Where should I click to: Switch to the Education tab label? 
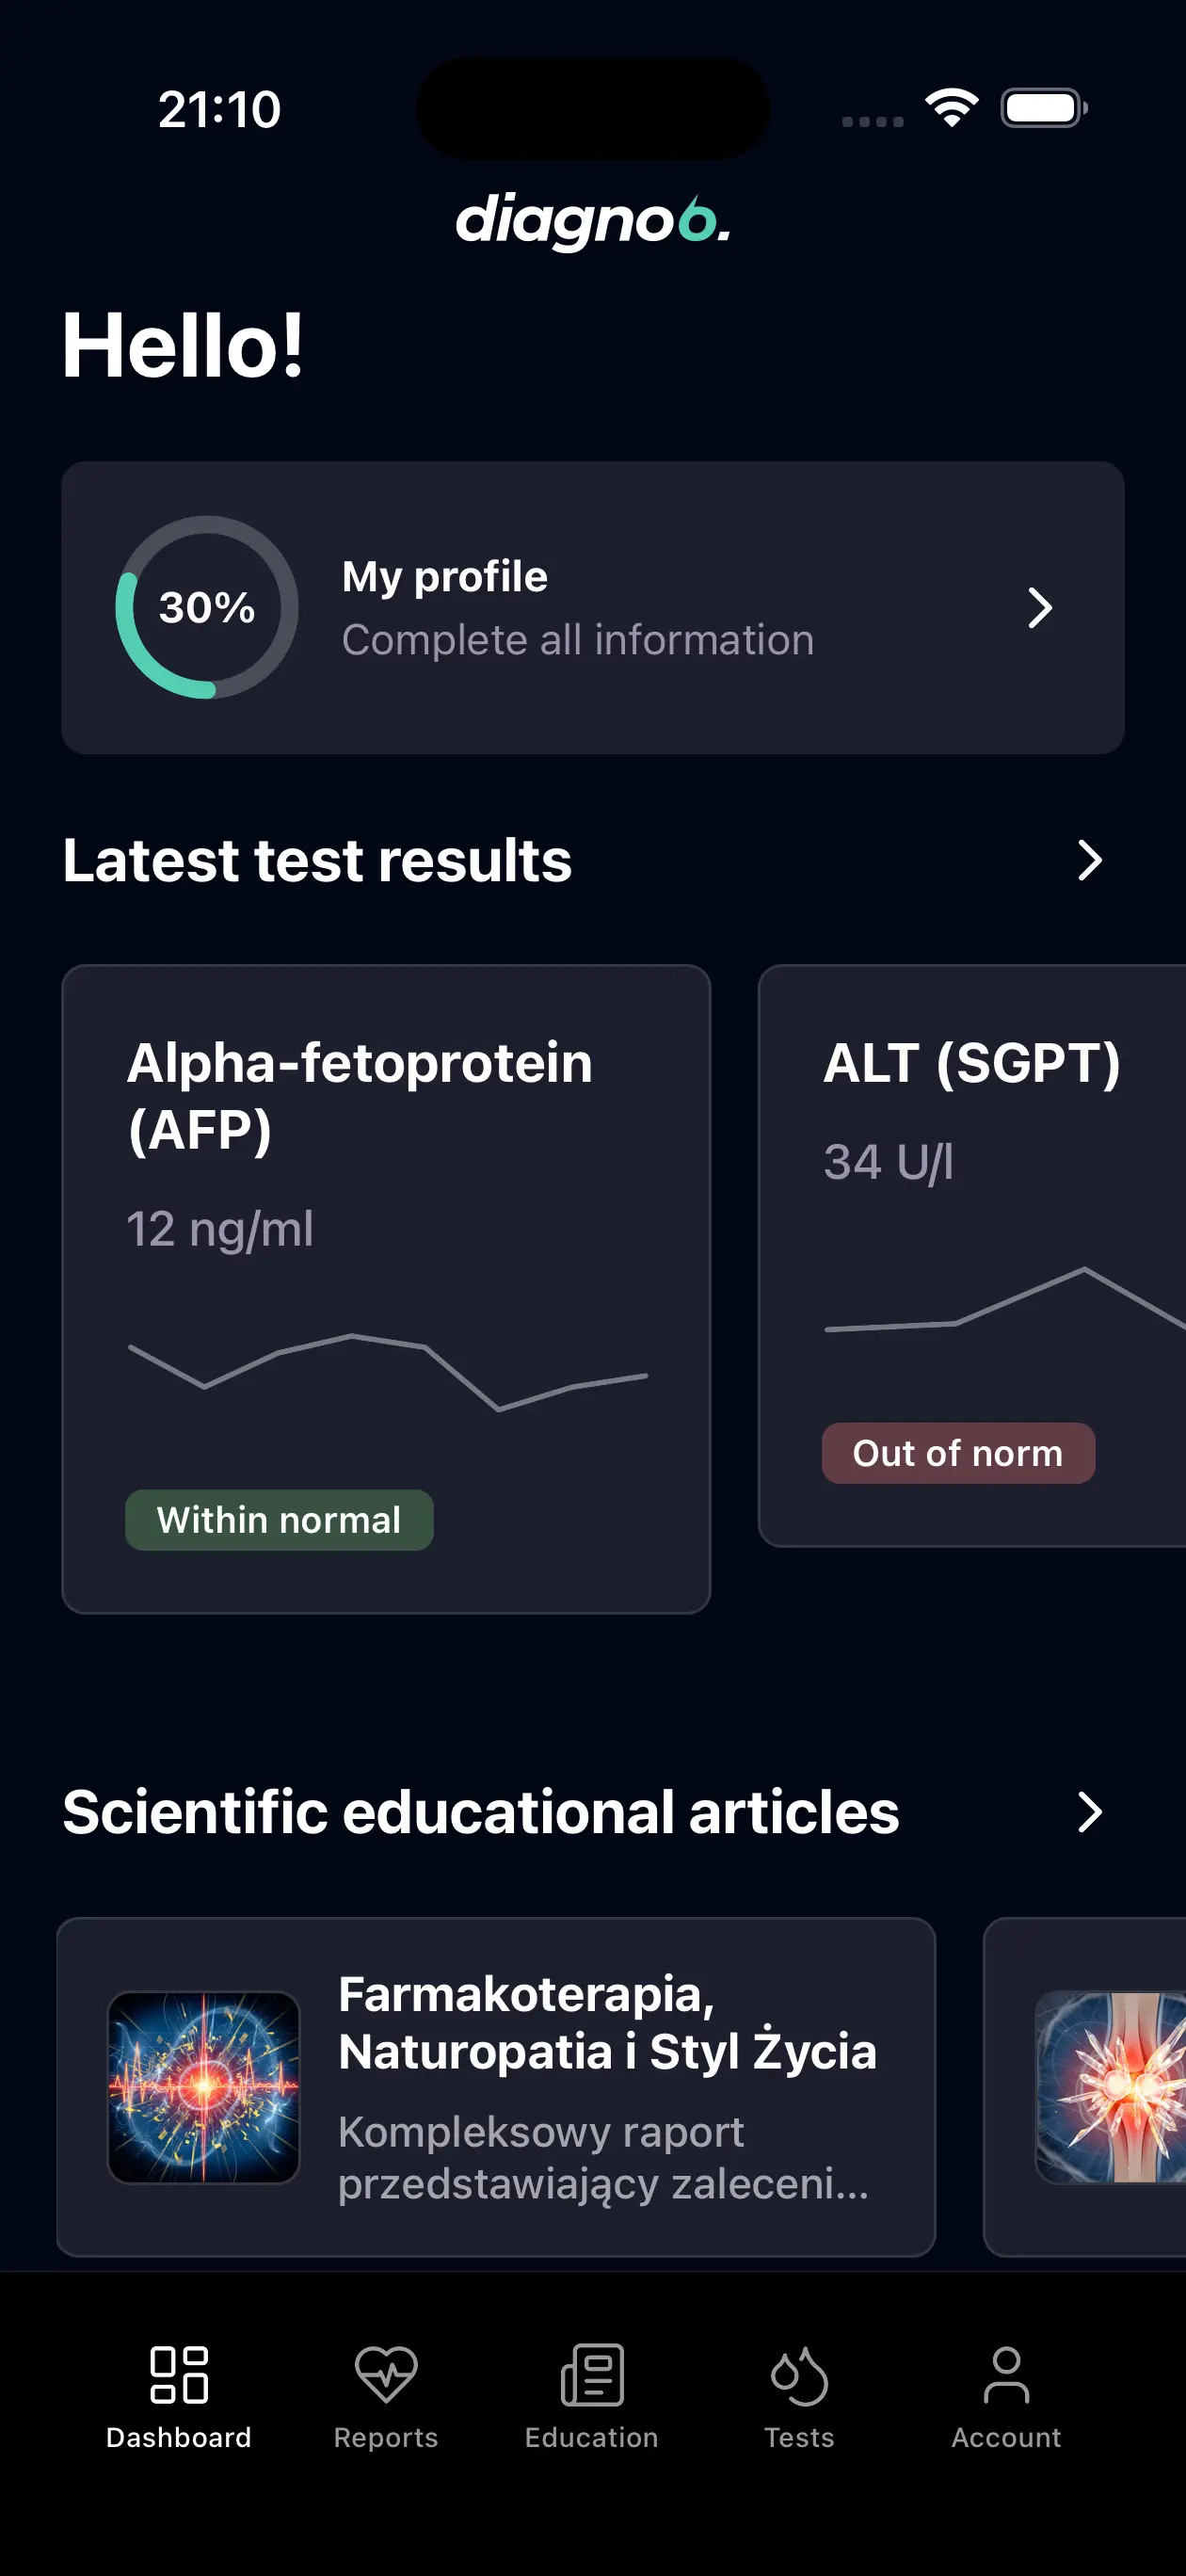[592, 2438]
